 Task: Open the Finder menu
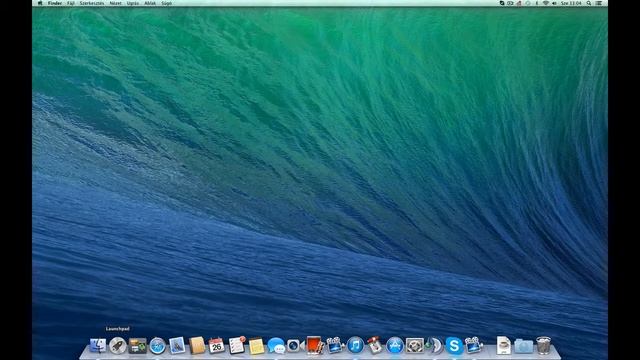click(55, 3)
